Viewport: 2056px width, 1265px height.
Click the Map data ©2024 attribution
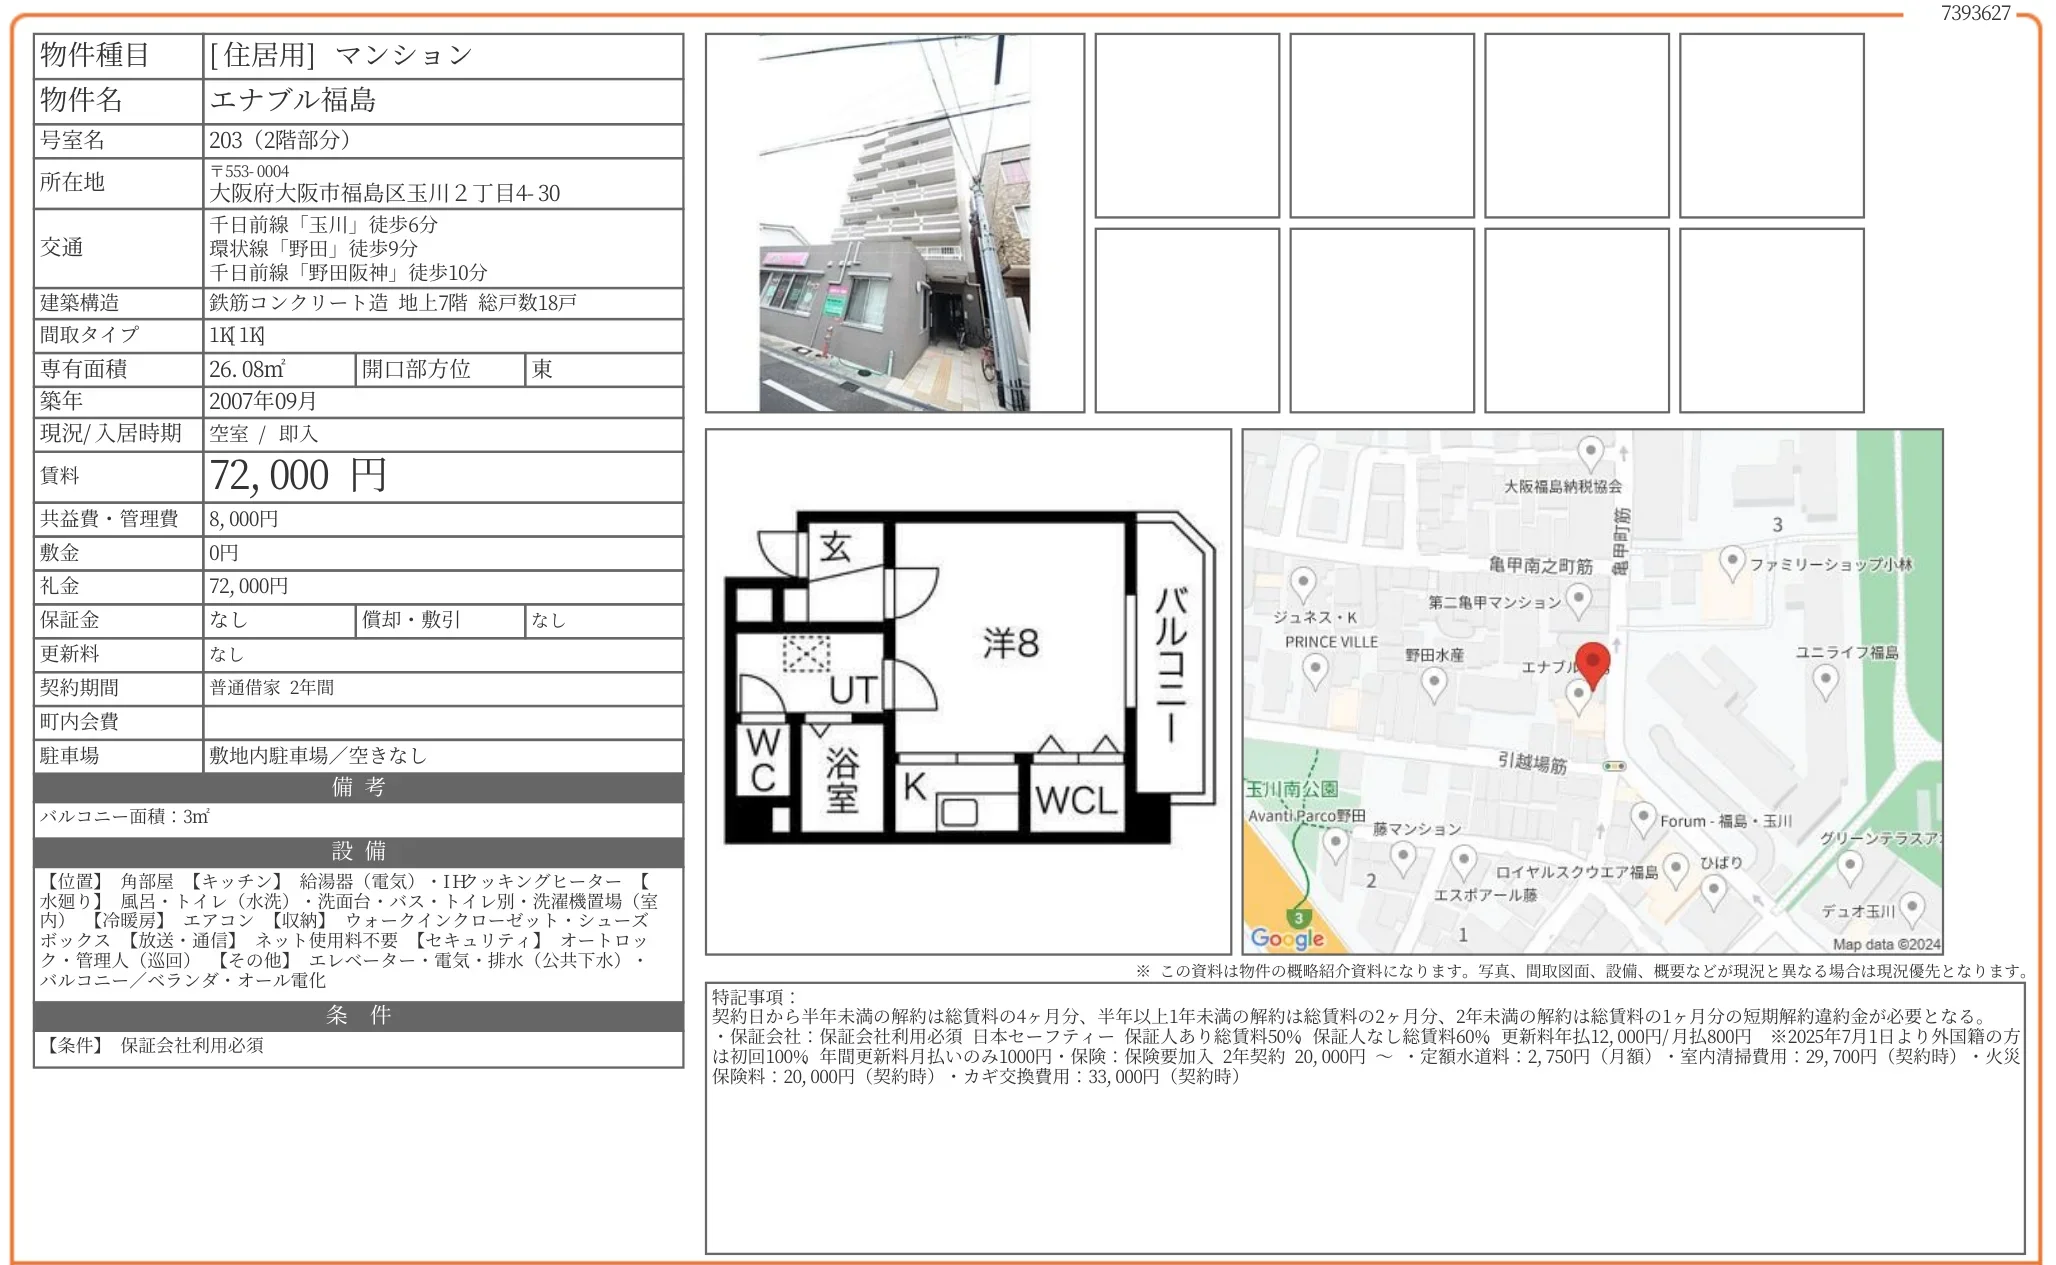coord(1886,944)
